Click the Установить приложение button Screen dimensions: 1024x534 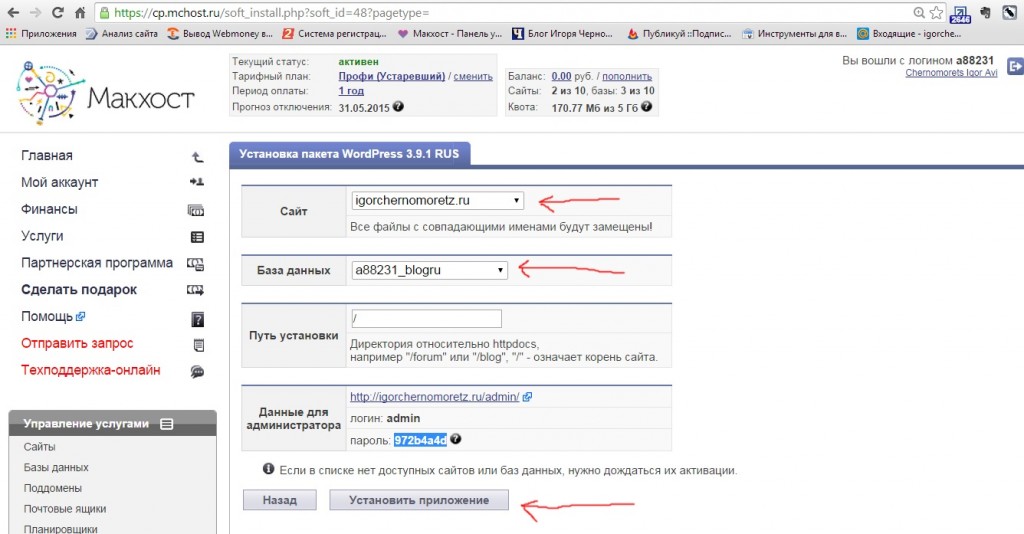419,500
